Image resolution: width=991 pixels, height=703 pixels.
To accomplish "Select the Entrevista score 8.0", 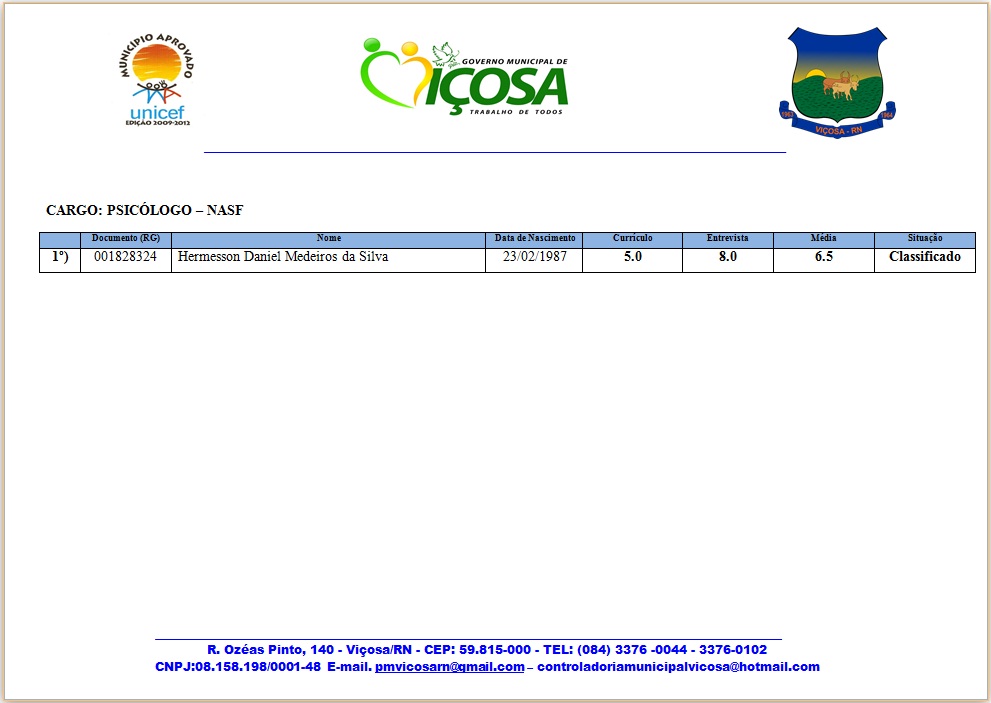I will tap(727, 257).
